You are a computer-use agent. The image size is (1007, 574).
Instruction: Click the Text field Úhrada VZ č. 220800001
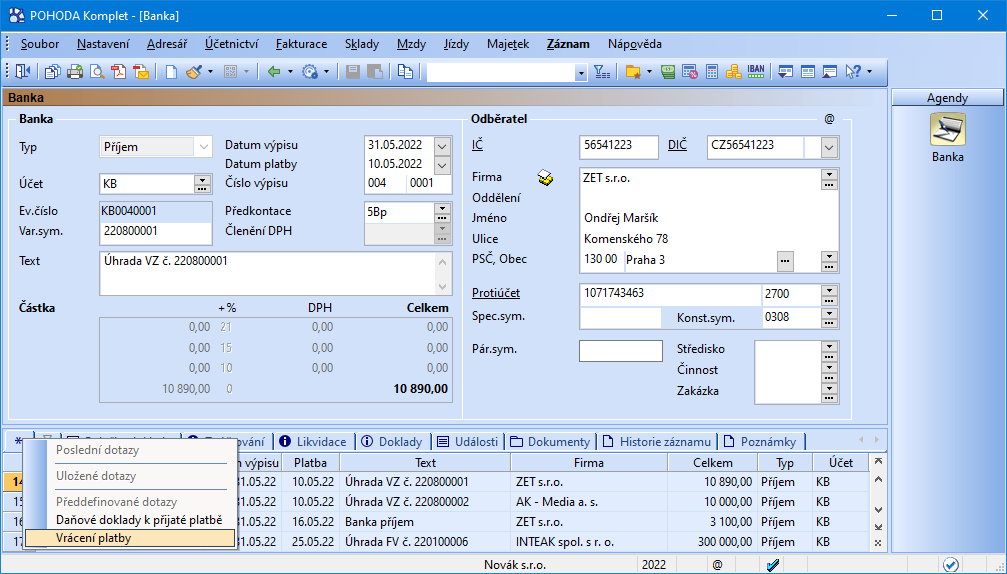268,273
